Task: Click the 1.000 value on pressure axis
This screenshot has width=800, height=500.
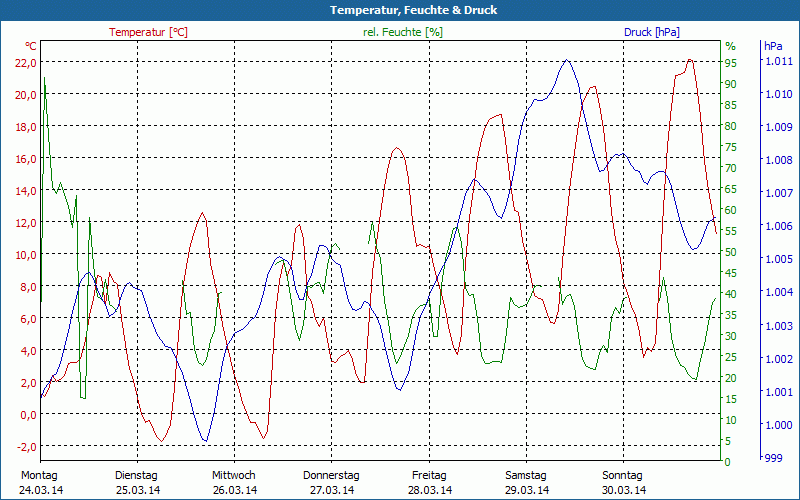Action: [x=778, y=424]
